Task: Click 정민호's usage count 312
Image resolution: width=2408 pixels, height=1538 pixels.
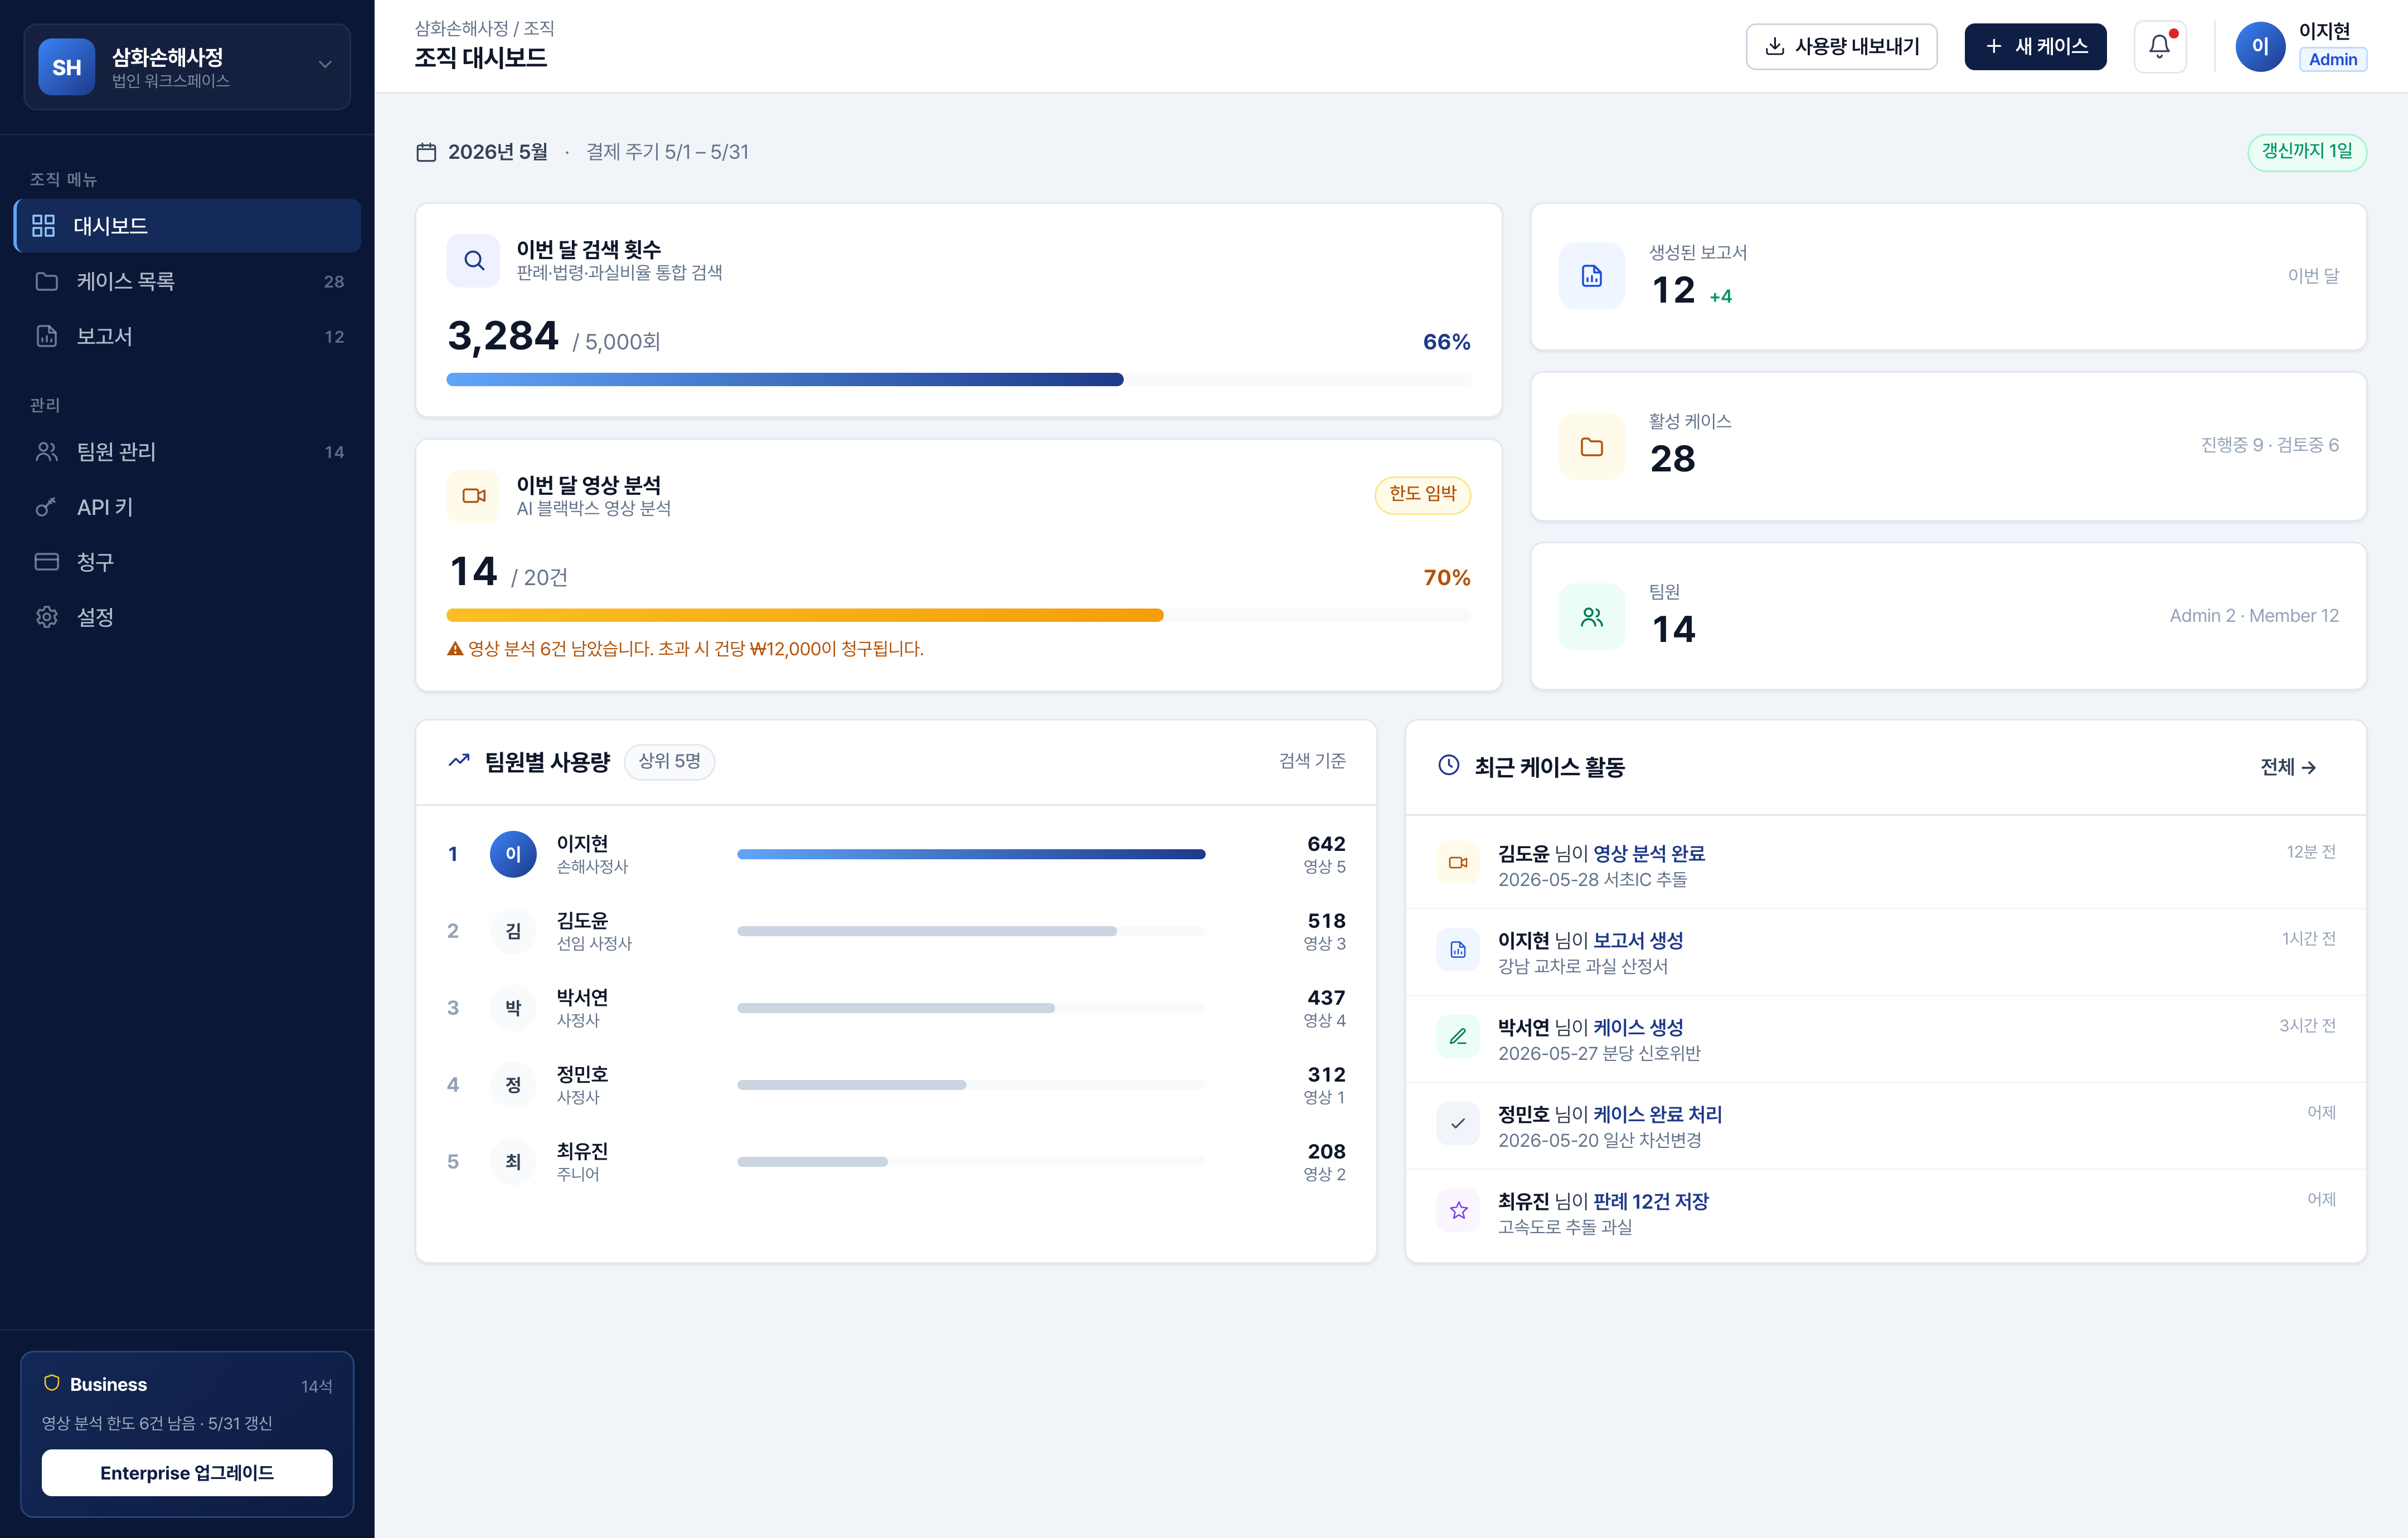Action: tap(1326, 1074)
